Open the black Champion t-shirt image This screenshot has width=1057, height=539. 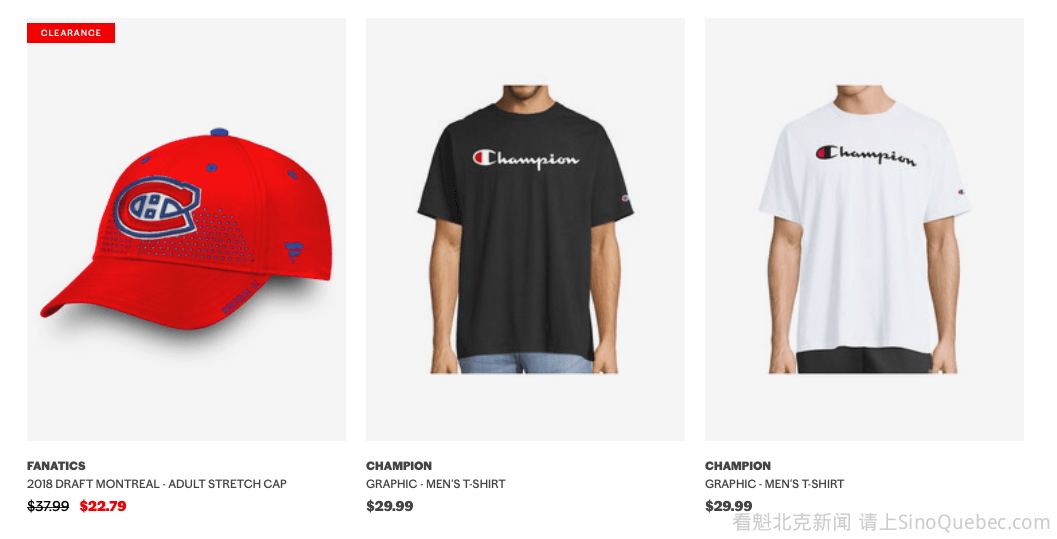click(525, 229)
